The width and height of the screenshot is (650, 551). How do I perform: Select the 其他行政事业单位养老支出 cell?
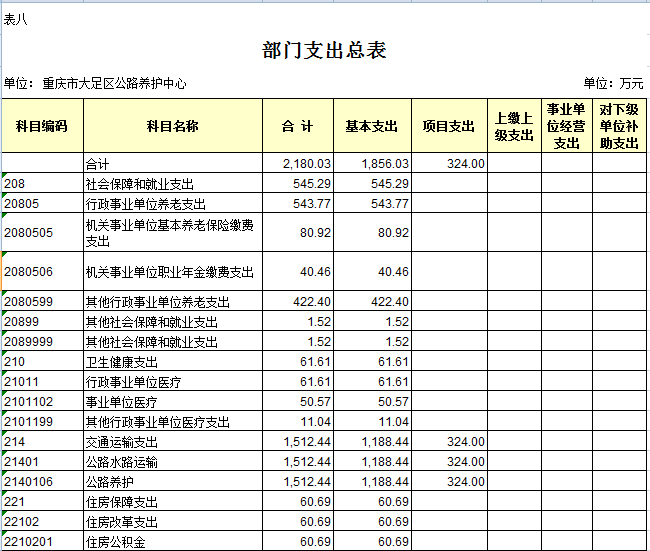tap(173, 301)
